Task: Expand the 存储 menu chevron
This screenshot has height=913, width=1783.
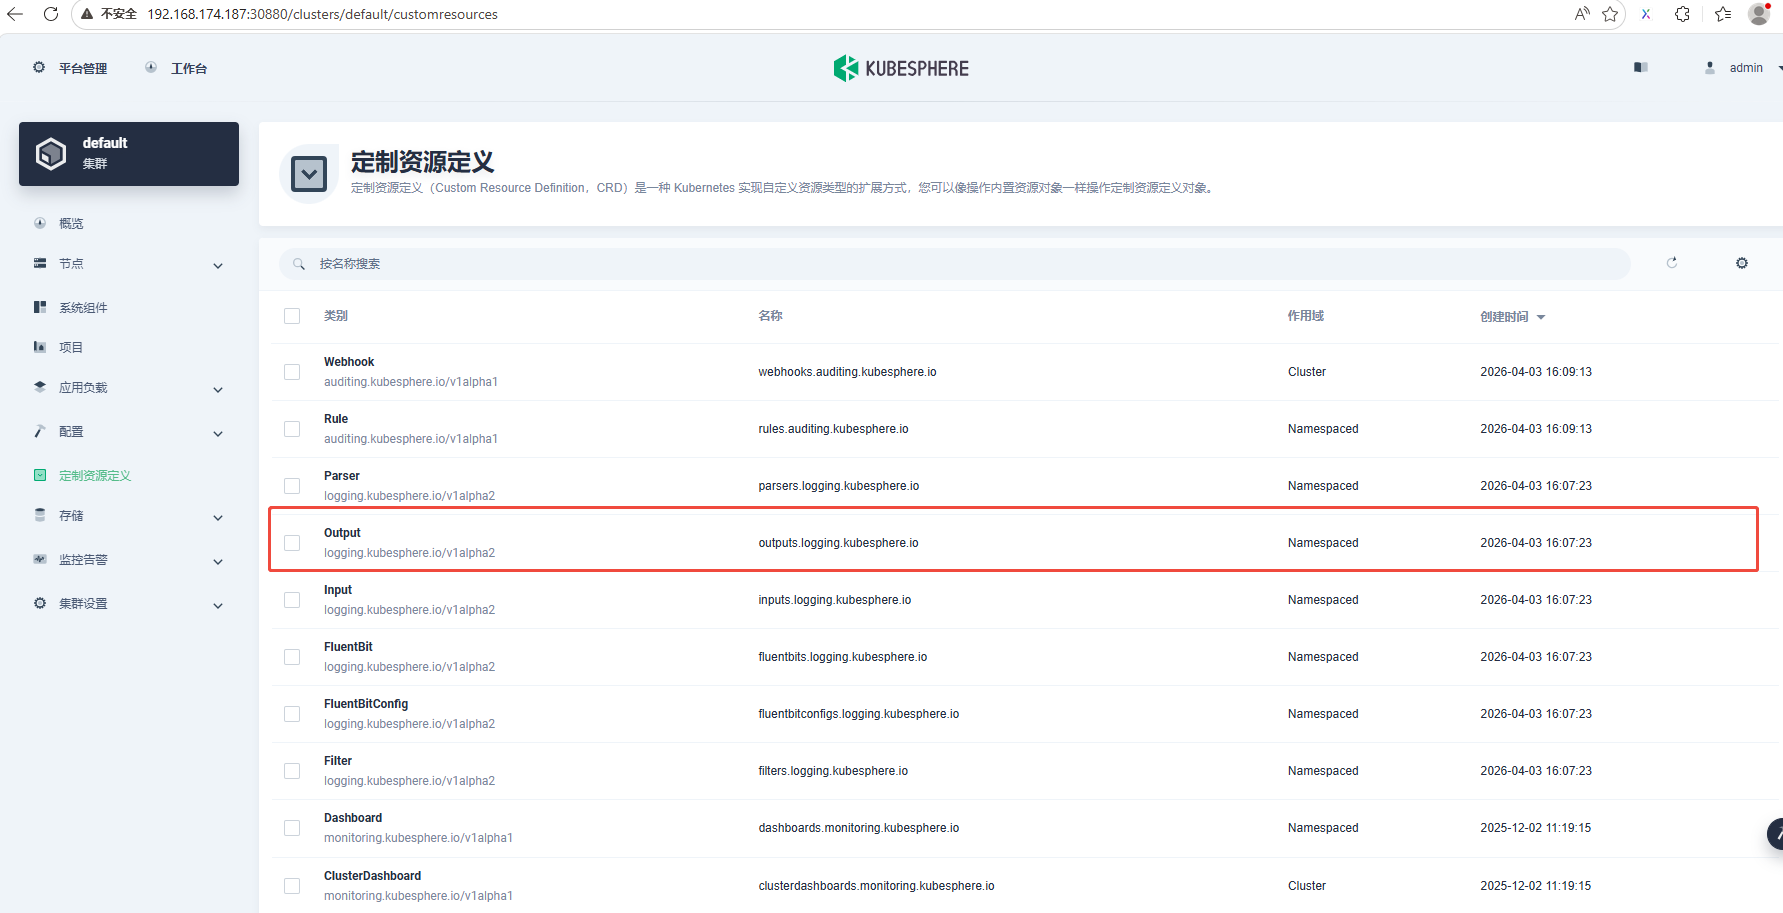Action: pyautogui.click(x=218, y=518)
